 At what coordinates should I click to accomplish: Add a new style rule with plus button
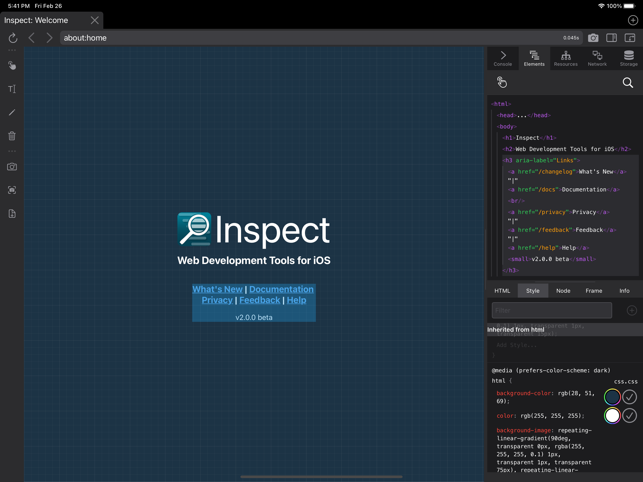point(632,311)
